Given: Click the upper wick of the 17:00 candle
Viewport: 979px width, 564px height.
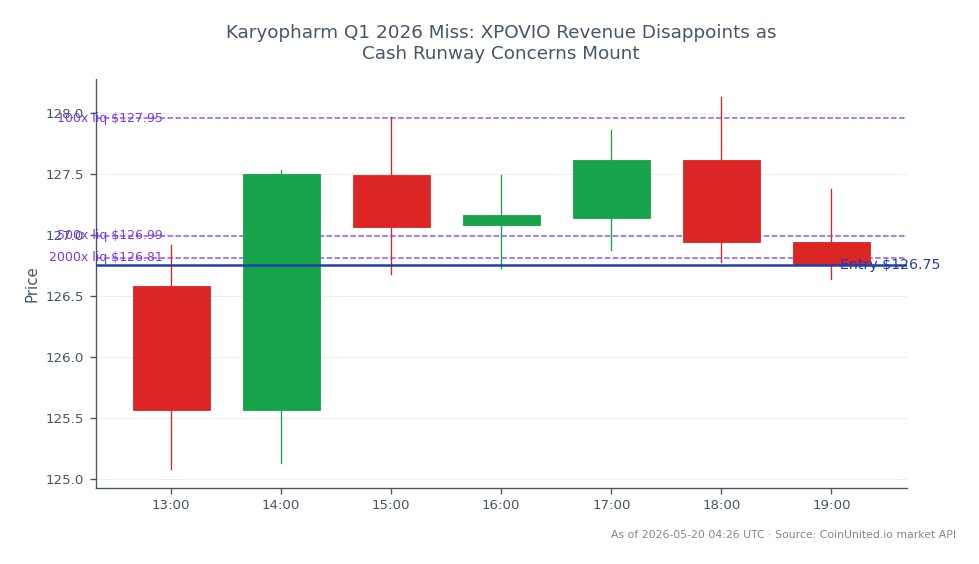Looking at the screenshot, I should [x=611, y=145].
